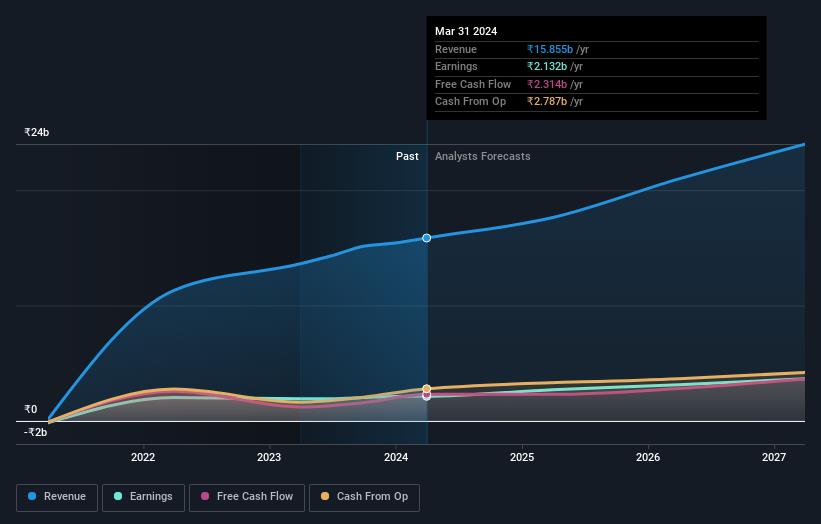This screenshot has height=524, width=821.
Task: Click the Mar 31 2024 tooltip date
Action: coord(466,31)
